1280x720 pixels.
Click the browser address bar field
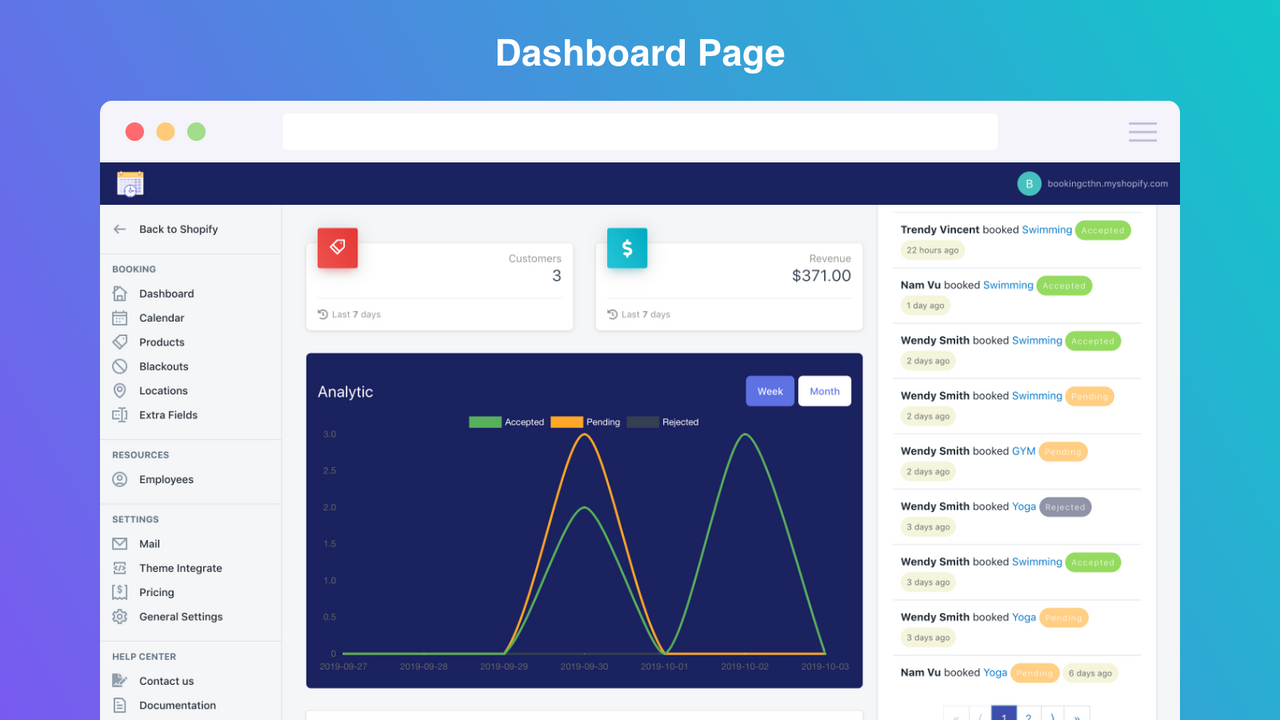[x=640, y=132]
